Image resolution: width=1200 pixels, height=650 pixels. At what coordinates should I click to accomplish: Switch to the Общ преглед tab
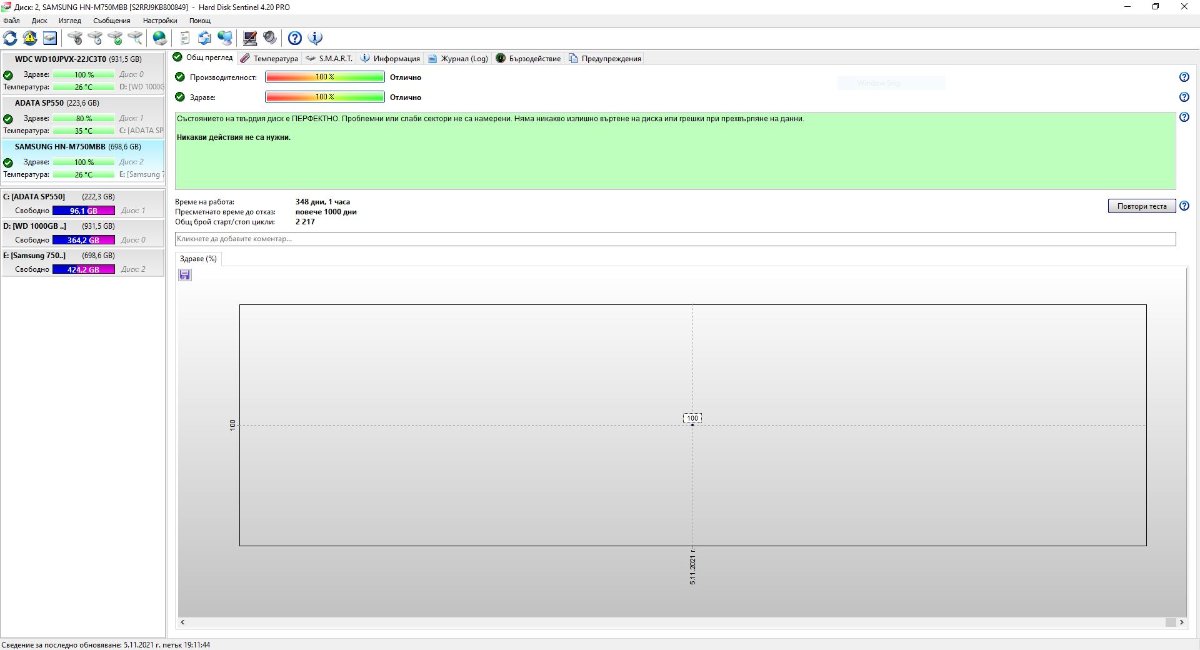pyautogui.click(x=203, y=58)
